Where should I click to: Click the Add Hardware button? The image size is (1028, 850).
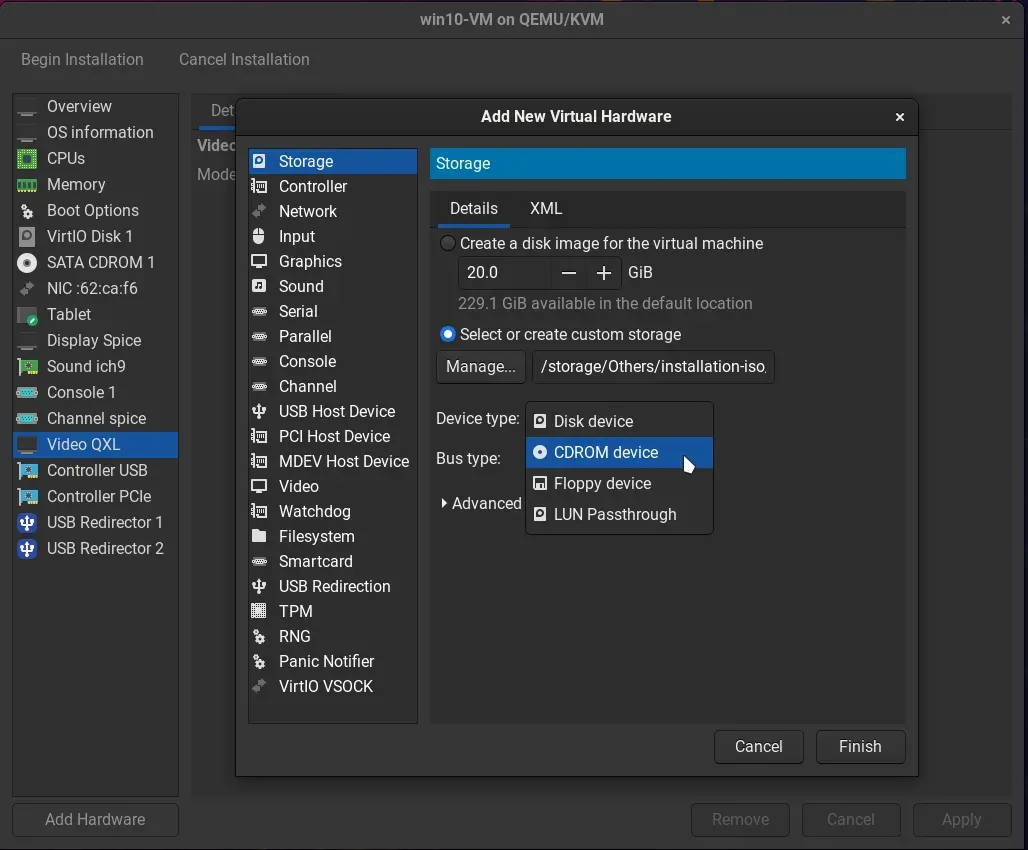coord(95,820)
